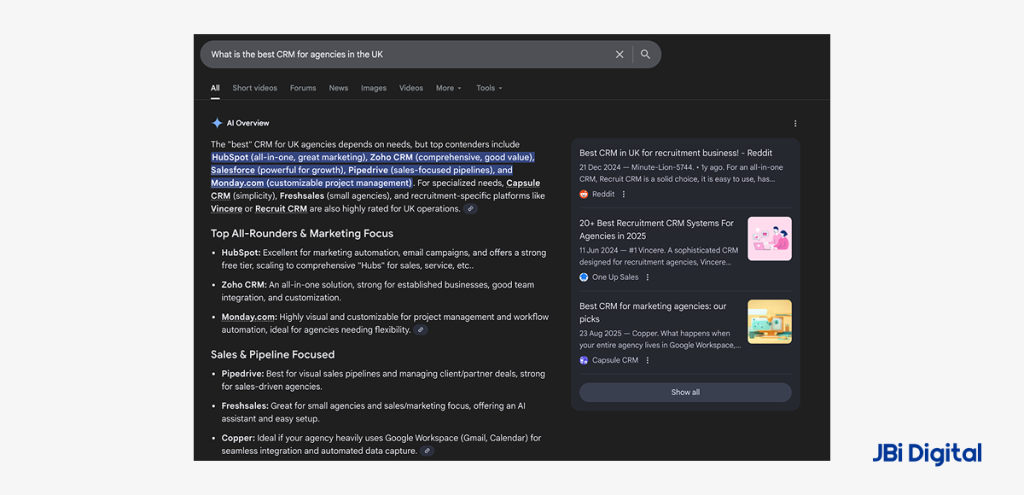Click the 'Reddit' source name text
This screenshot has height=495, width=1024.
click(603, 194)
